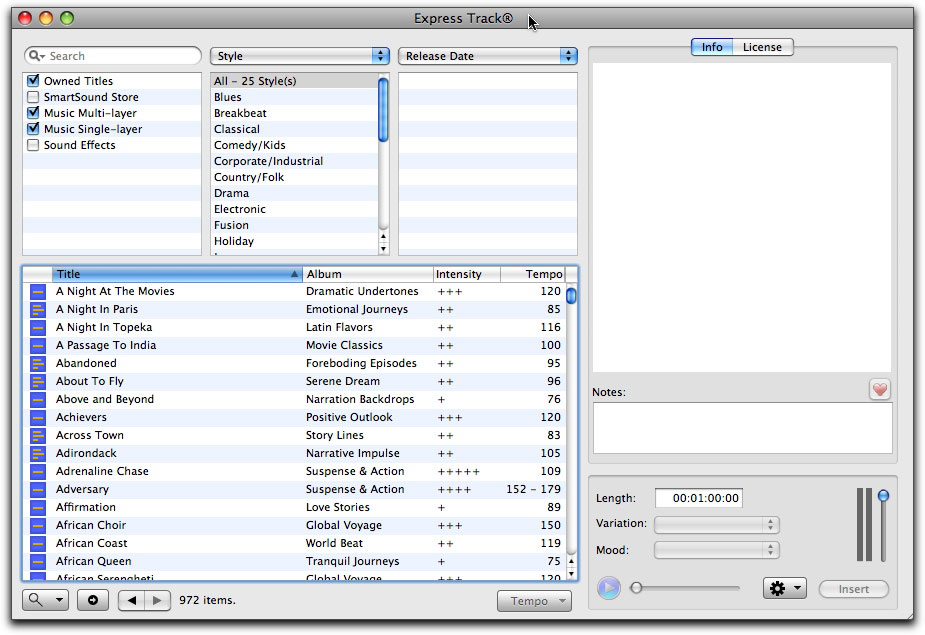Click the Length time field
This screenshot has height=635, width=925.
click(698, 498)
